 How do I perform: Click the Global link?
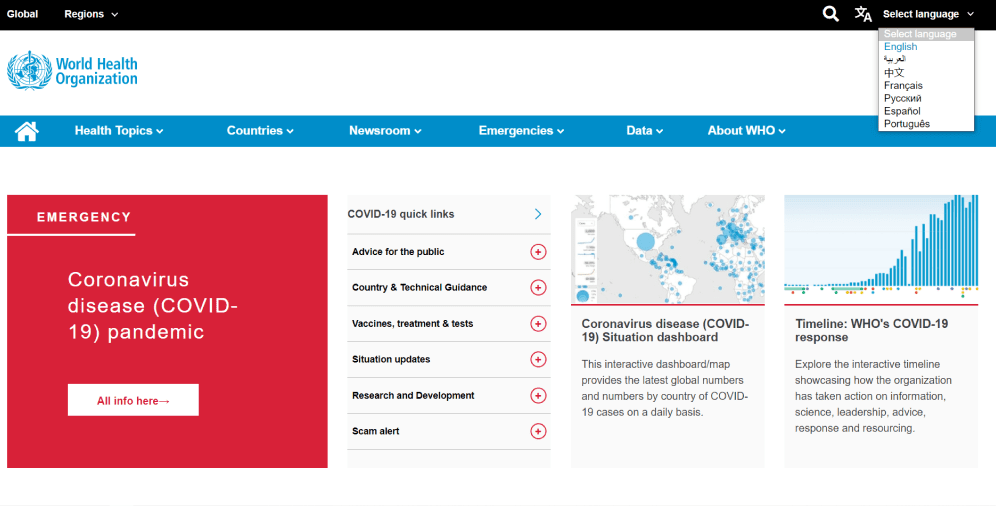[22, 14]
